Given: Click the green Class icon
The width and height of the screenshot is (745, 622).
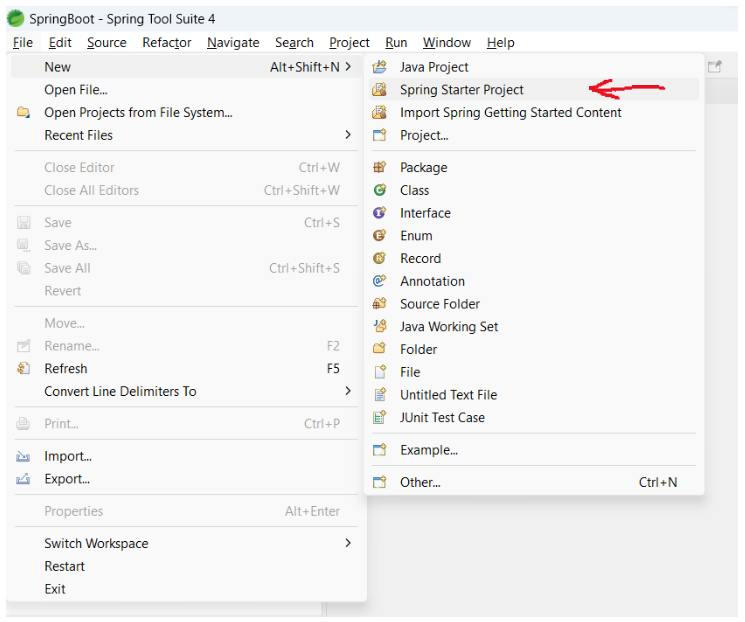Looking at the screenshot, I should coord(379,190).
